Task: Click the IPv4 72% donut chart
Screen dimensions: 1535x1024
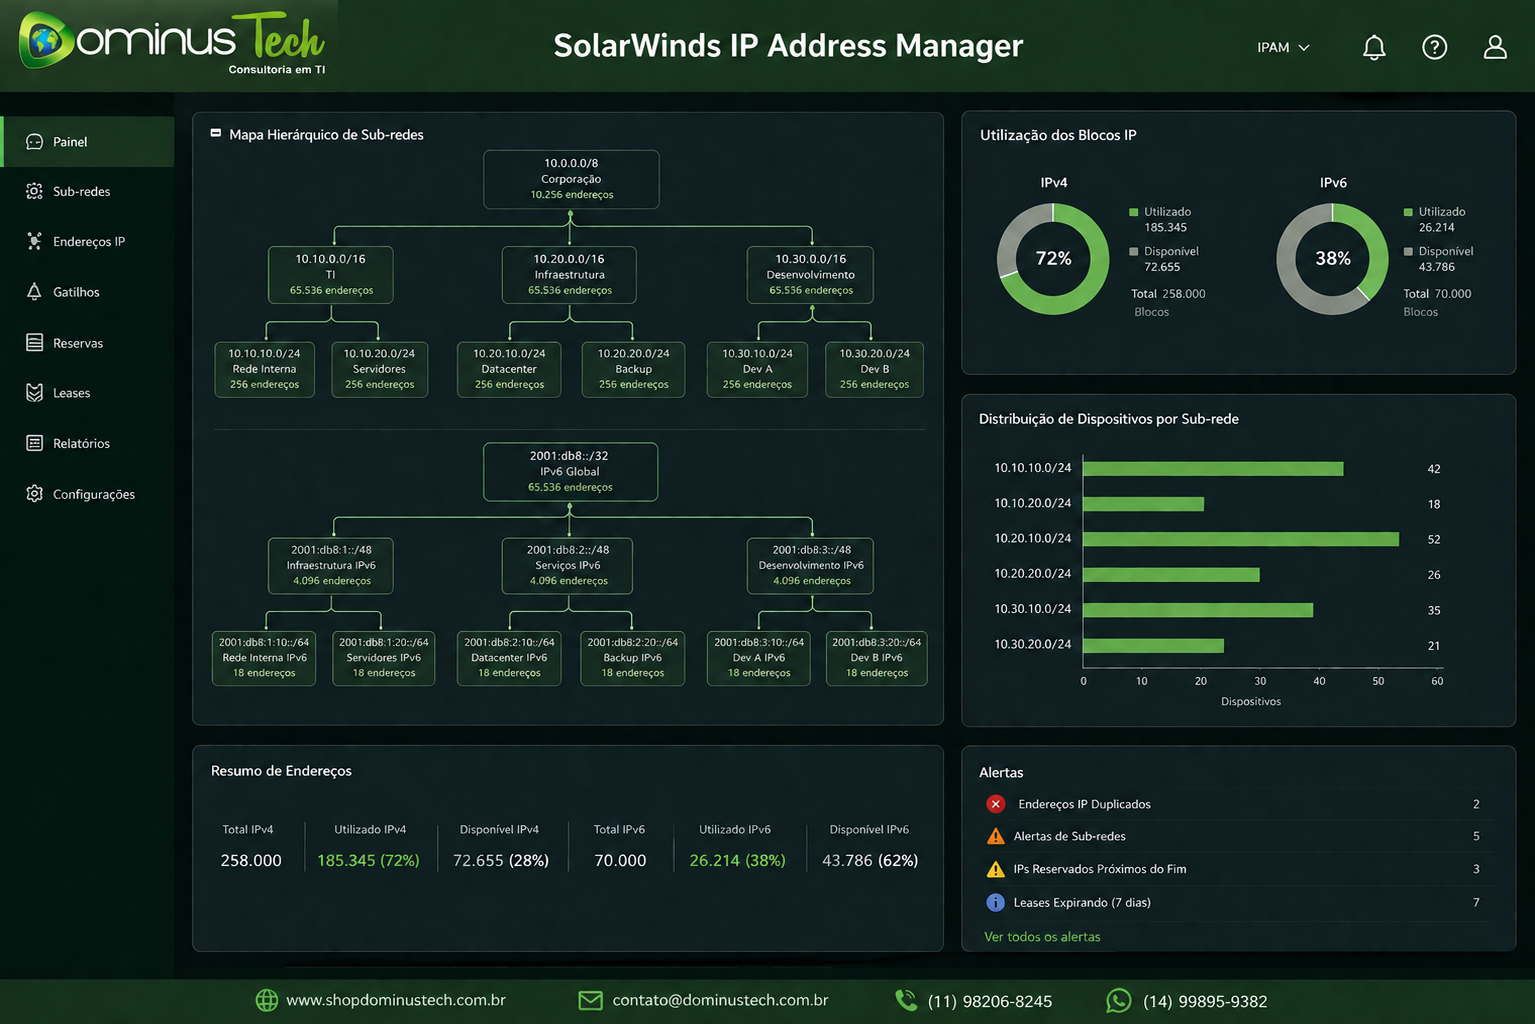Action: point(1053,259)
